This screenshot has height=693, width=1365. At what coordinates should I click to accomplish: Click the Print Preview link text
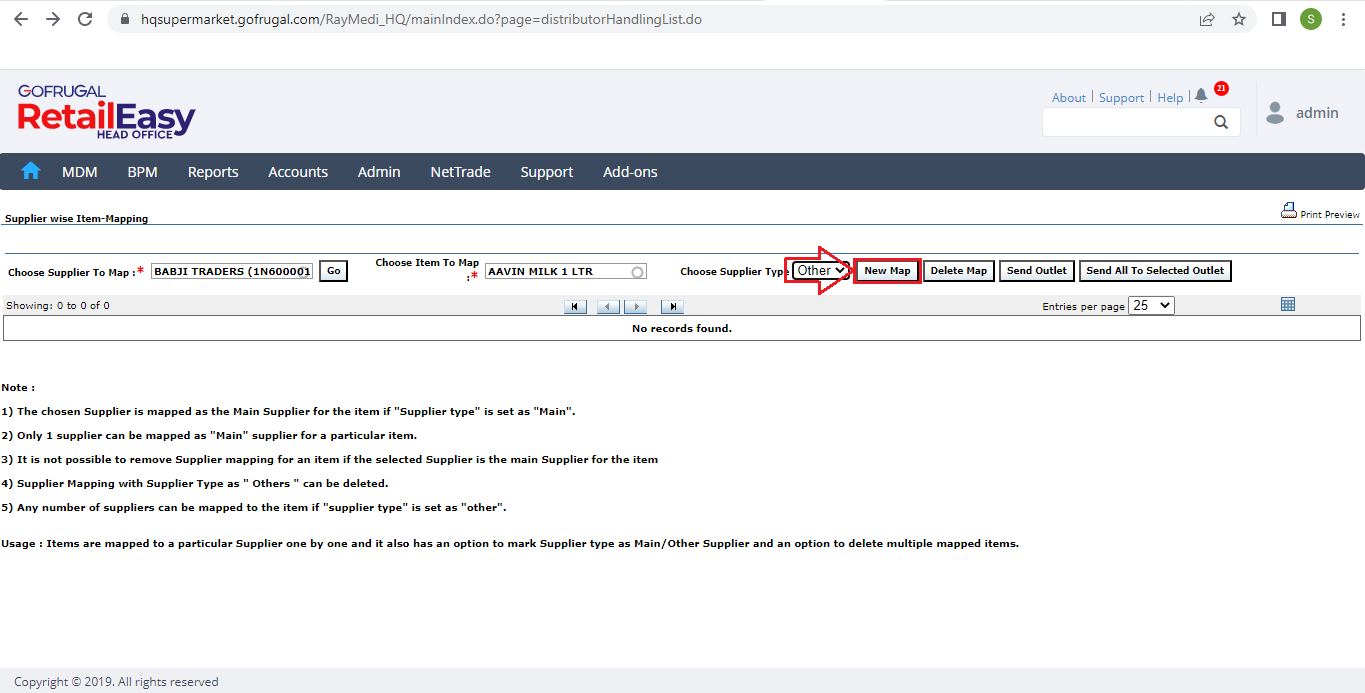coord(1330,215)
